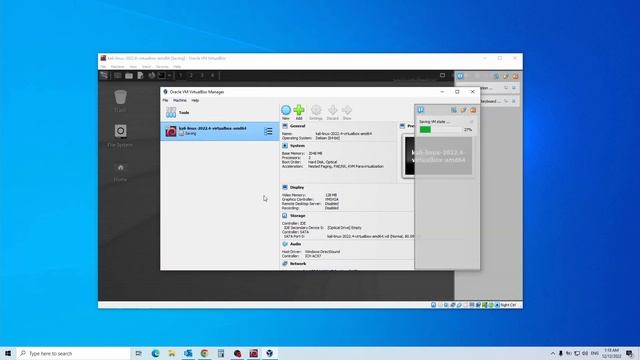Open the Windows notification center icon
Image resolution: width=640 pixels, height=360 pixels.
coord(629,353)
